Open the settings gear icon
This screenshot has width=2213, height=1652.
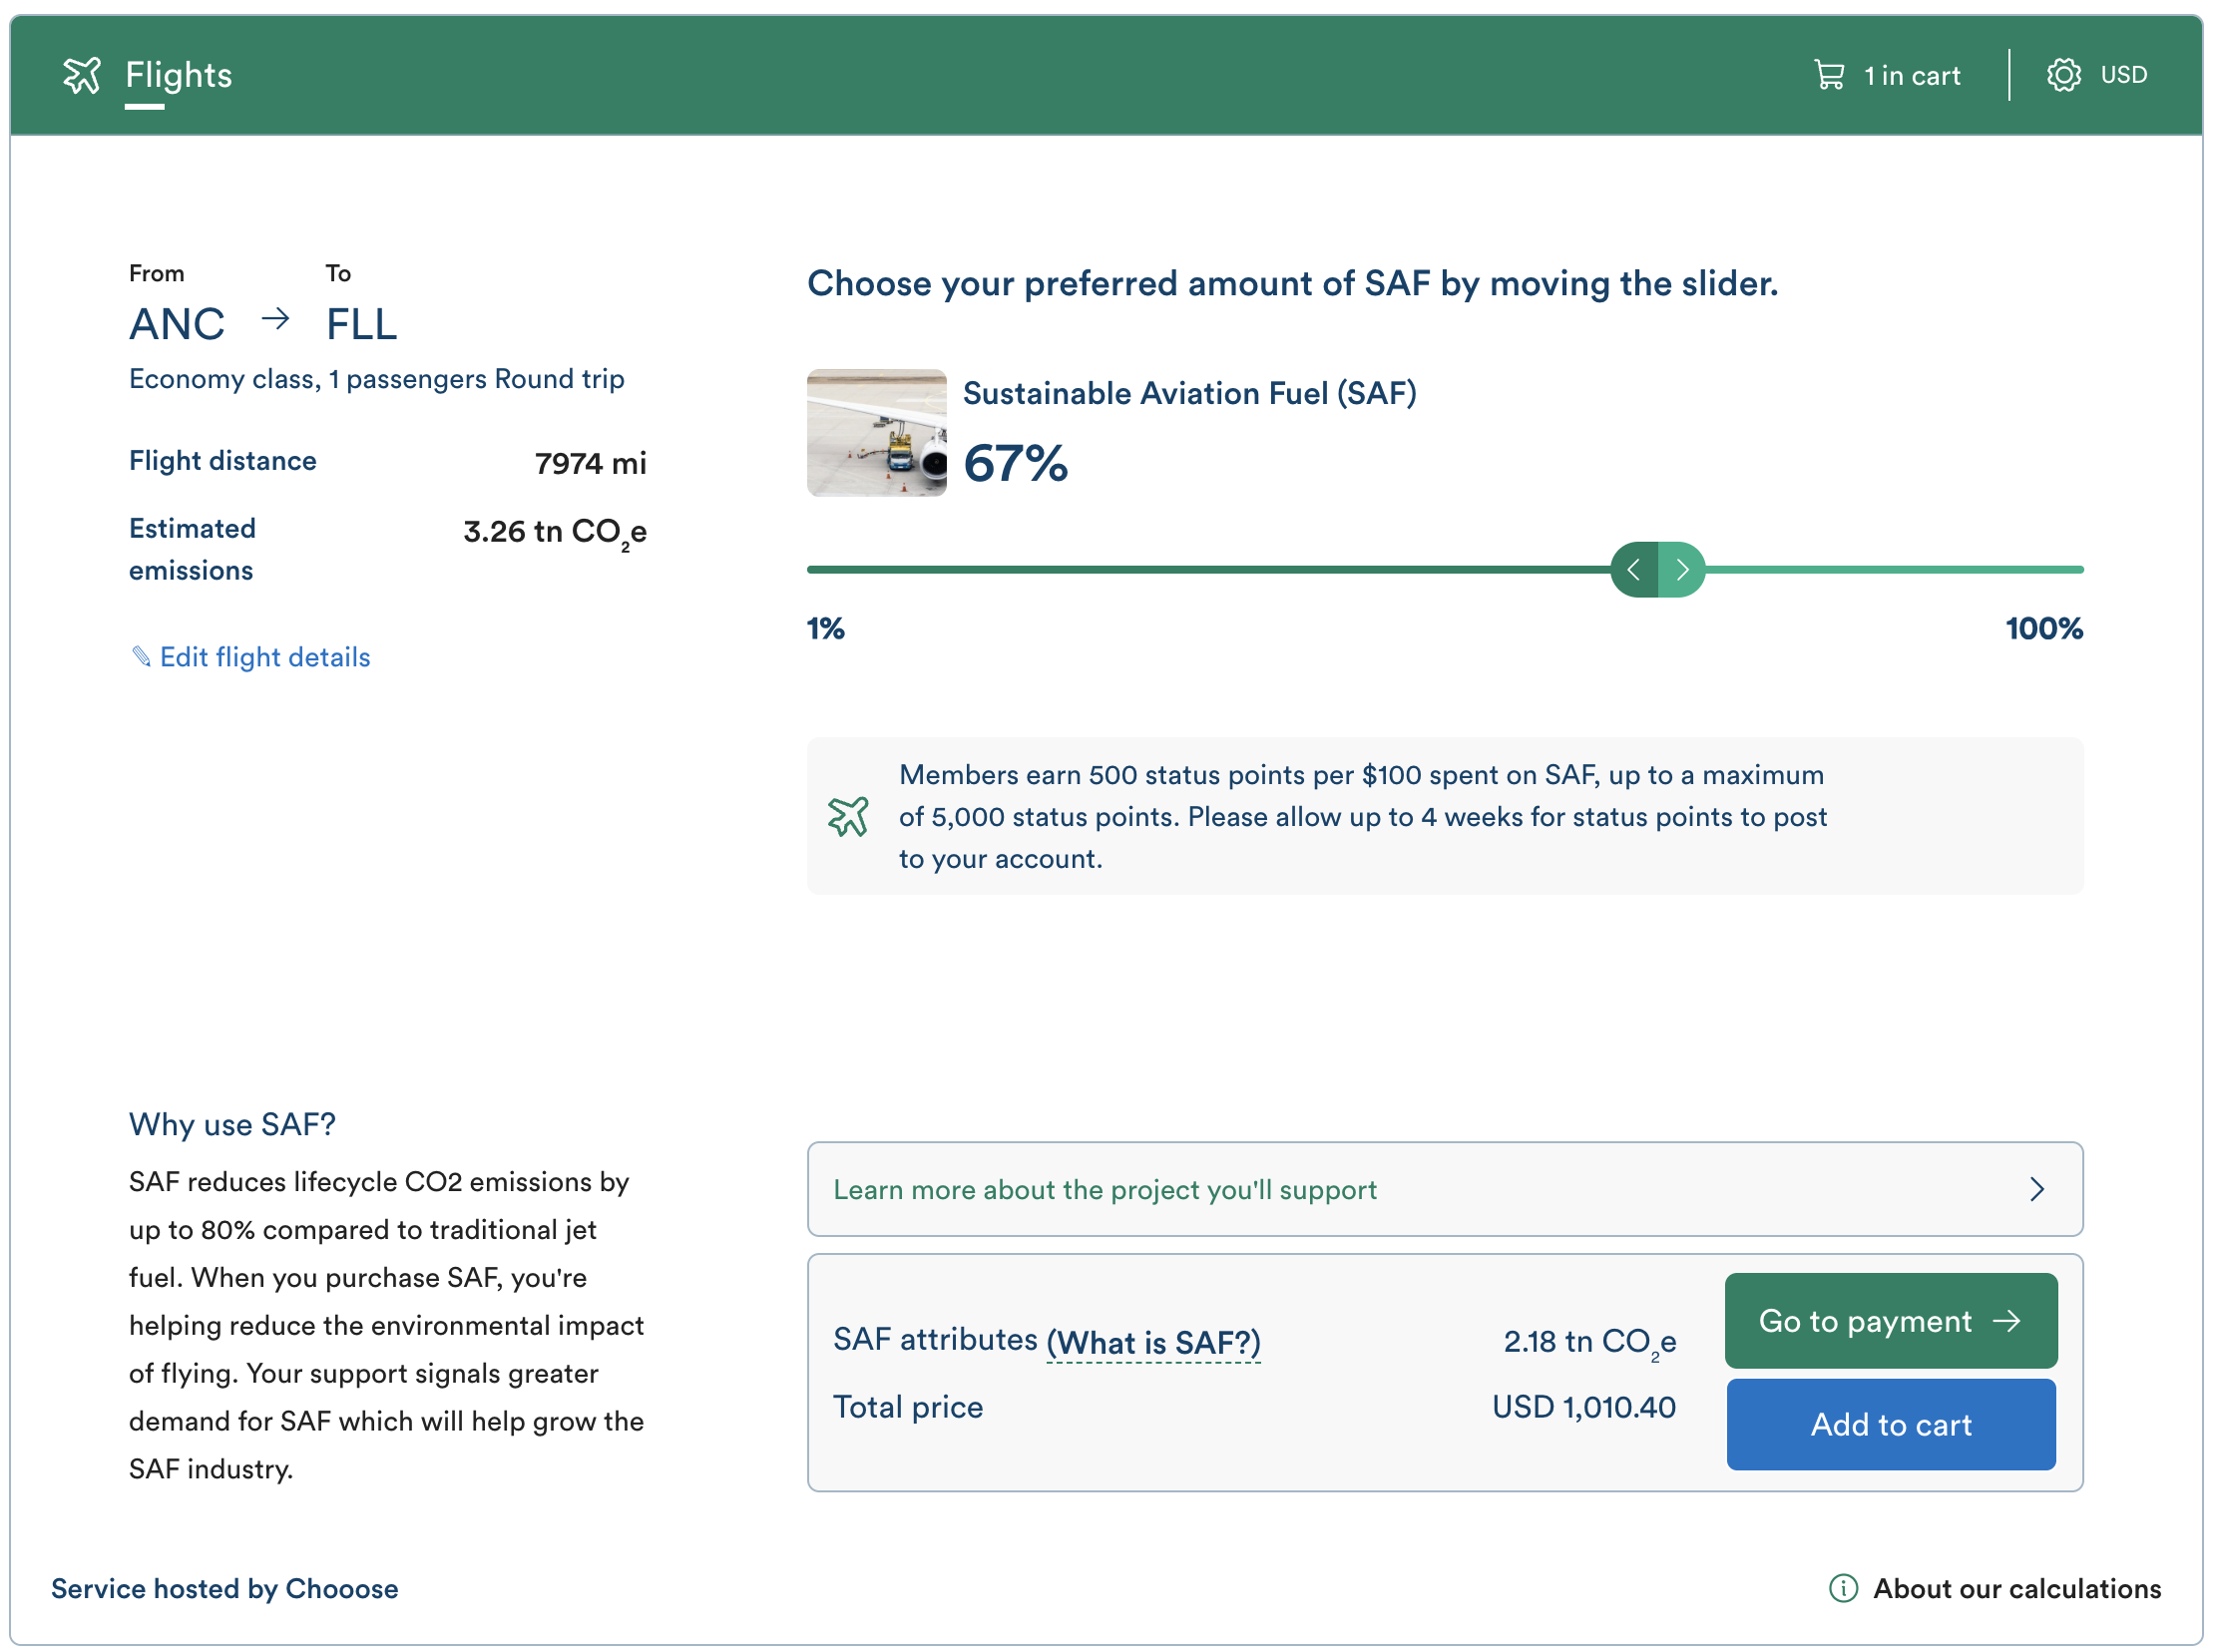(x=2062, y=73)
